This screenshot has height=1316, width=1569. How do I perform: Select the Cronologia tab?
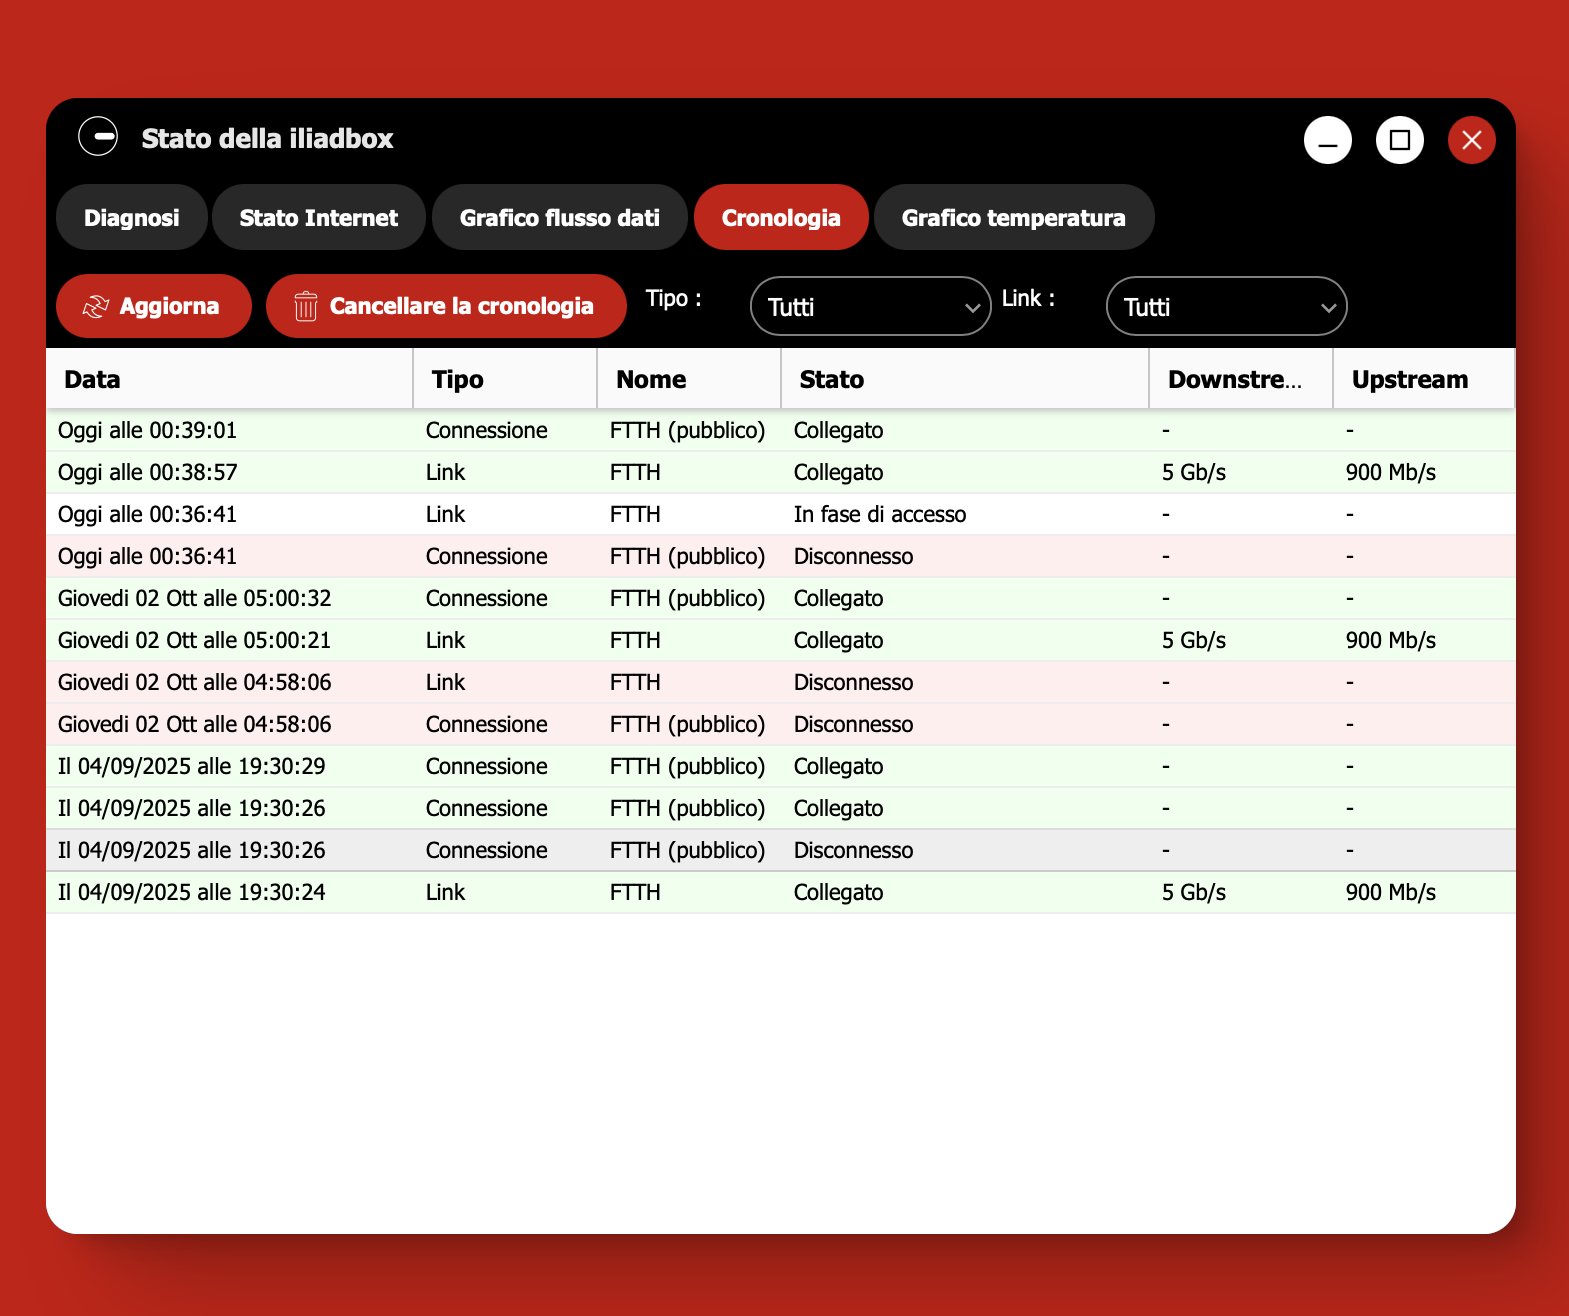781,218
